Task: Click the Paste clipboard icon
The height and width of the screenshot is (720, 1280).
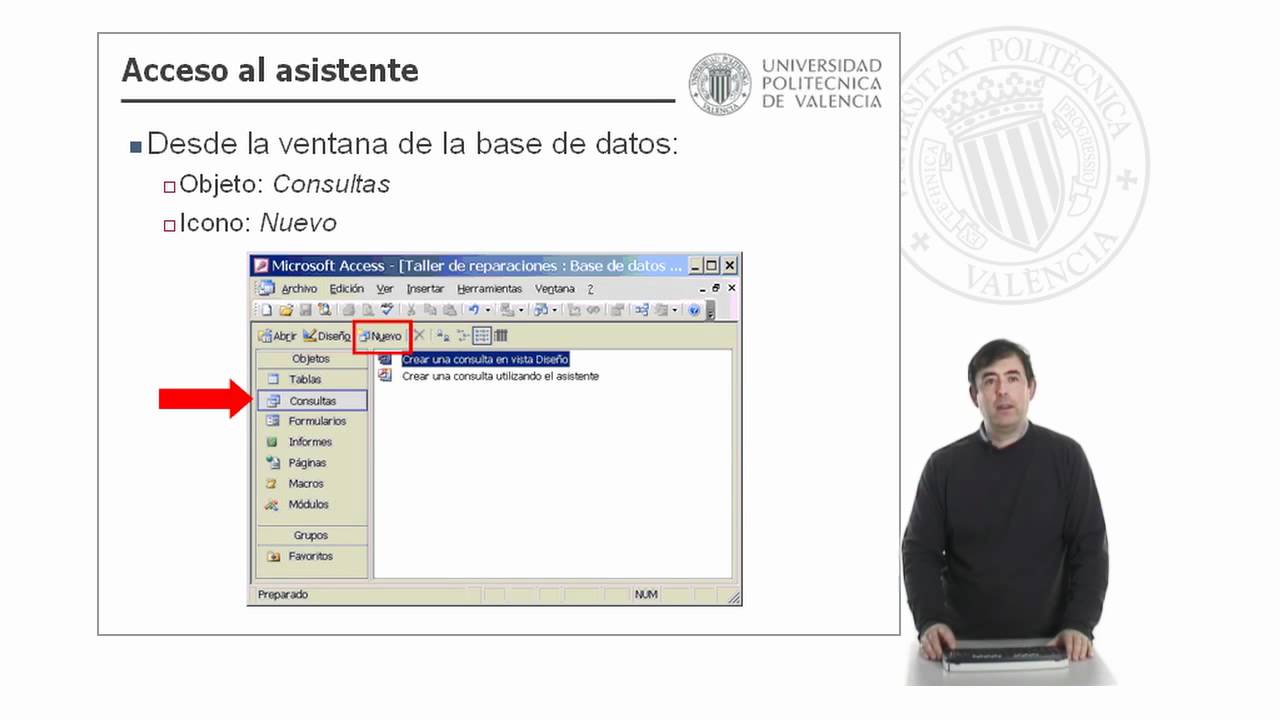Action: (x=449, y=310)
